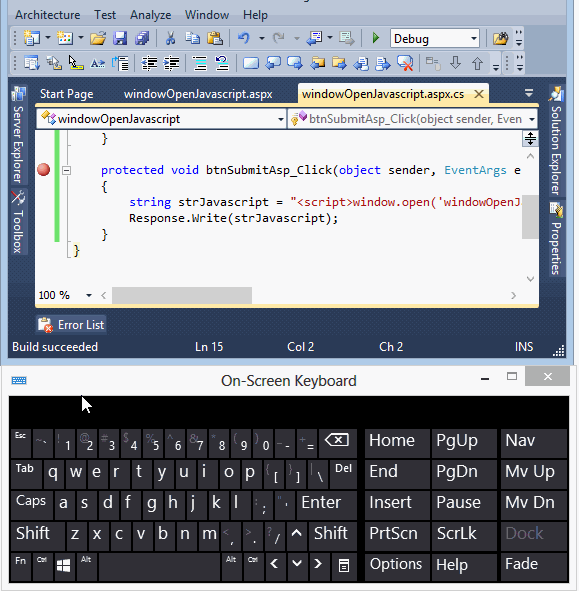Close the windowOpenJavascript.aspx.cs tab
579x591 pixels.
click(479, 94)
